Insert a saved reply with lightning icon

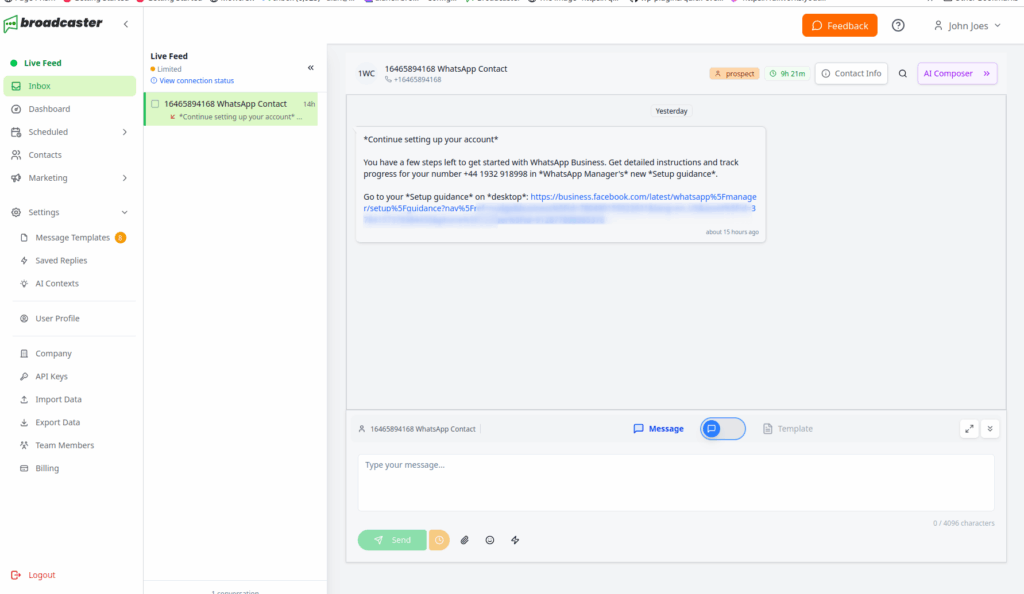[x=515, y=540]
